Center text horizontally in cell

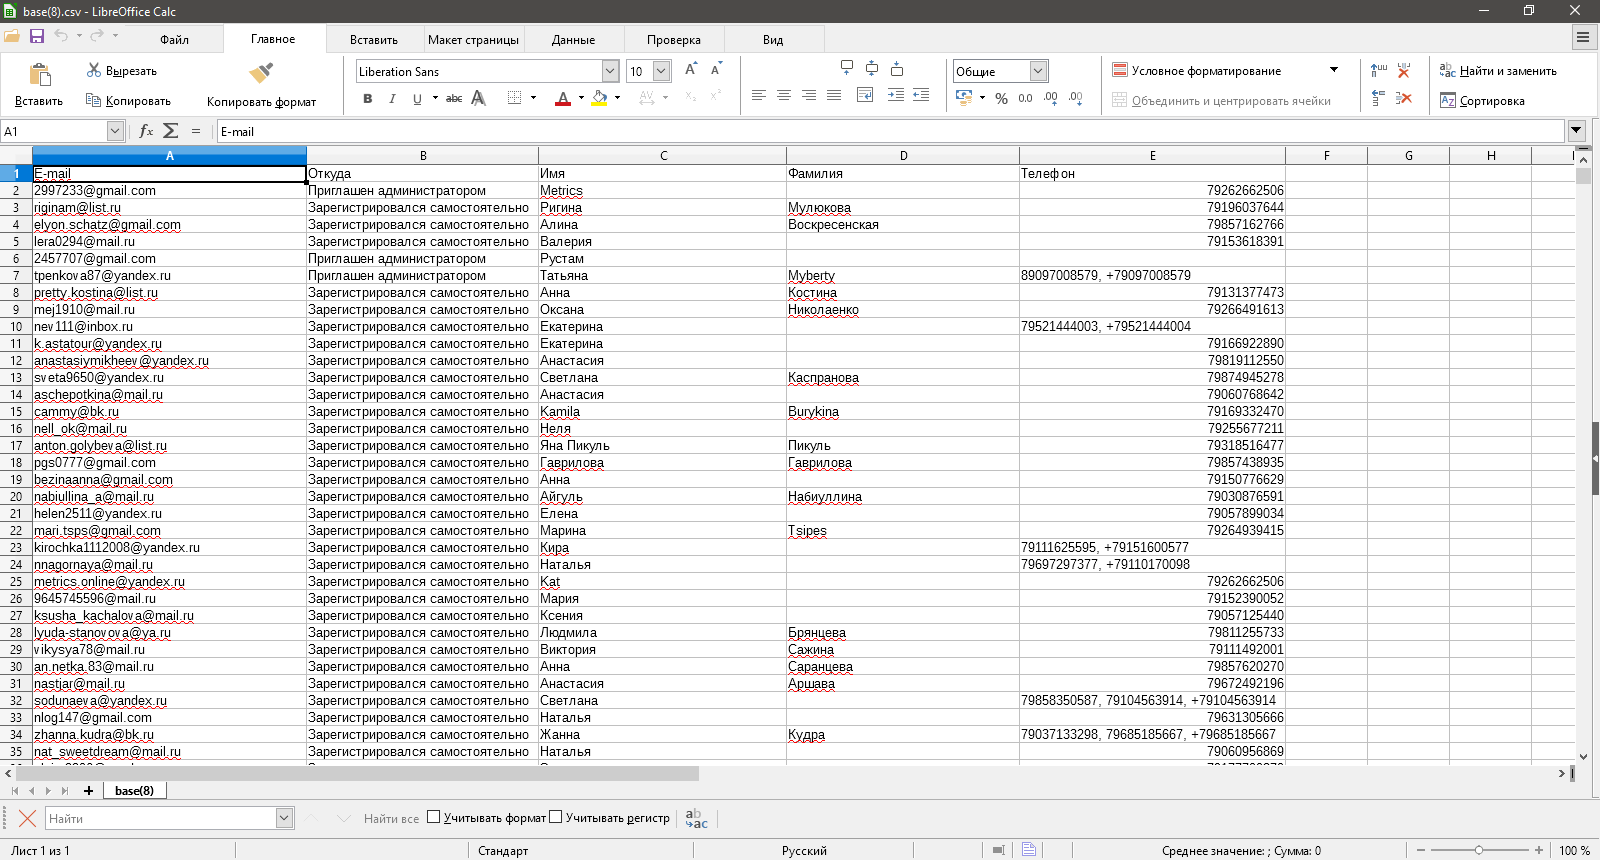point(784,95)
